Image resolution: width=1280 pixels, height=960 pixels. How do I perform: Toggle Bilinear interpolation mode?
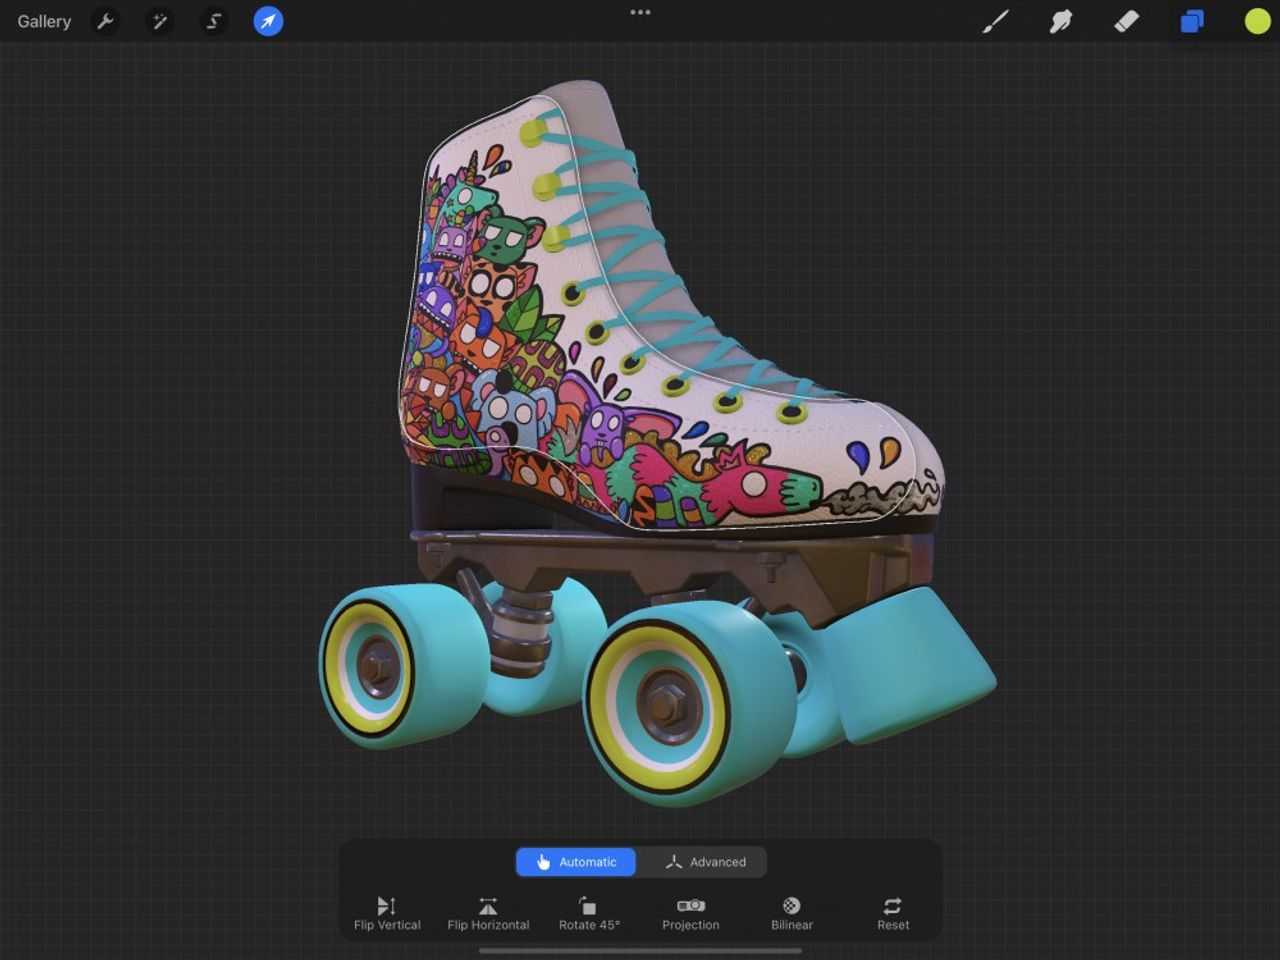pyautogui.click(x=791, y=912)
